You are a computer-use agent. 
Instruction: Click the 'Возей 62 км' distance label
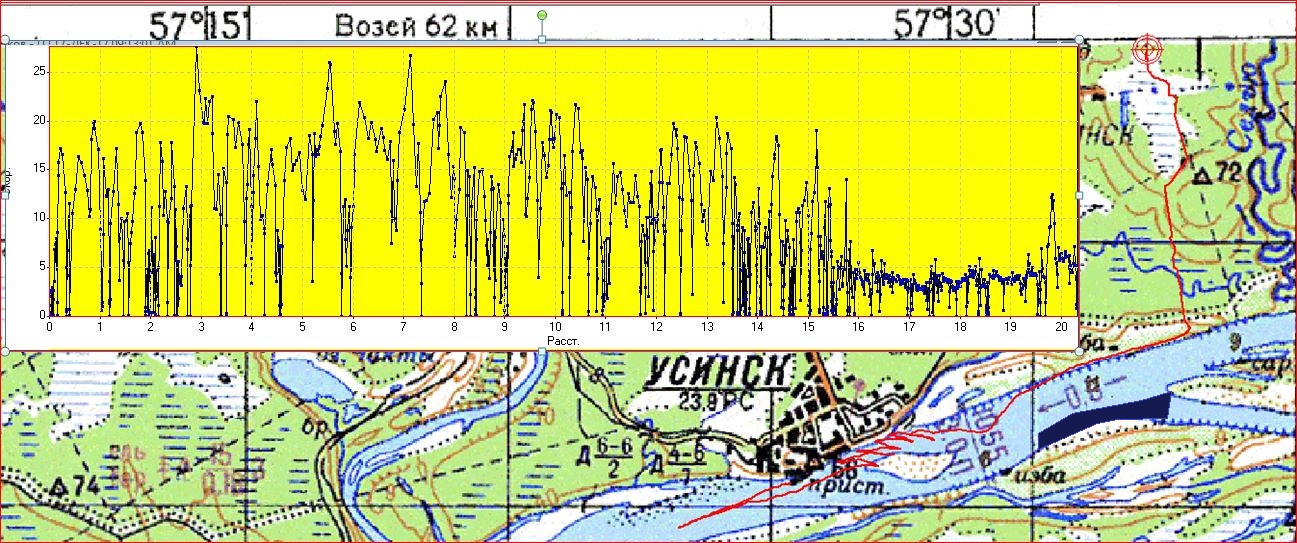point(416,24)
